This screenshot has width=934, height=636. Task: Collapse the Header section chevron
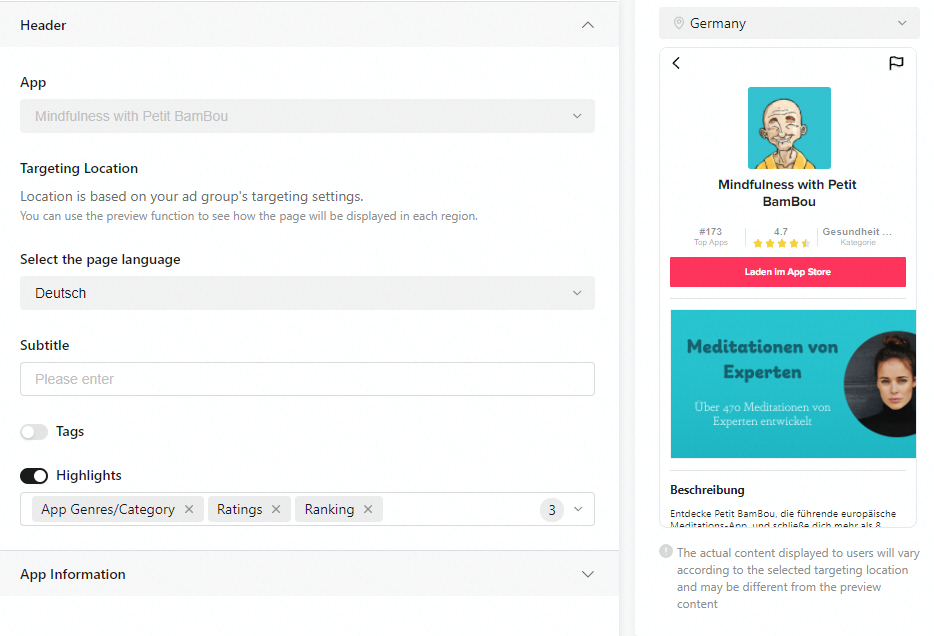[587, 25]
